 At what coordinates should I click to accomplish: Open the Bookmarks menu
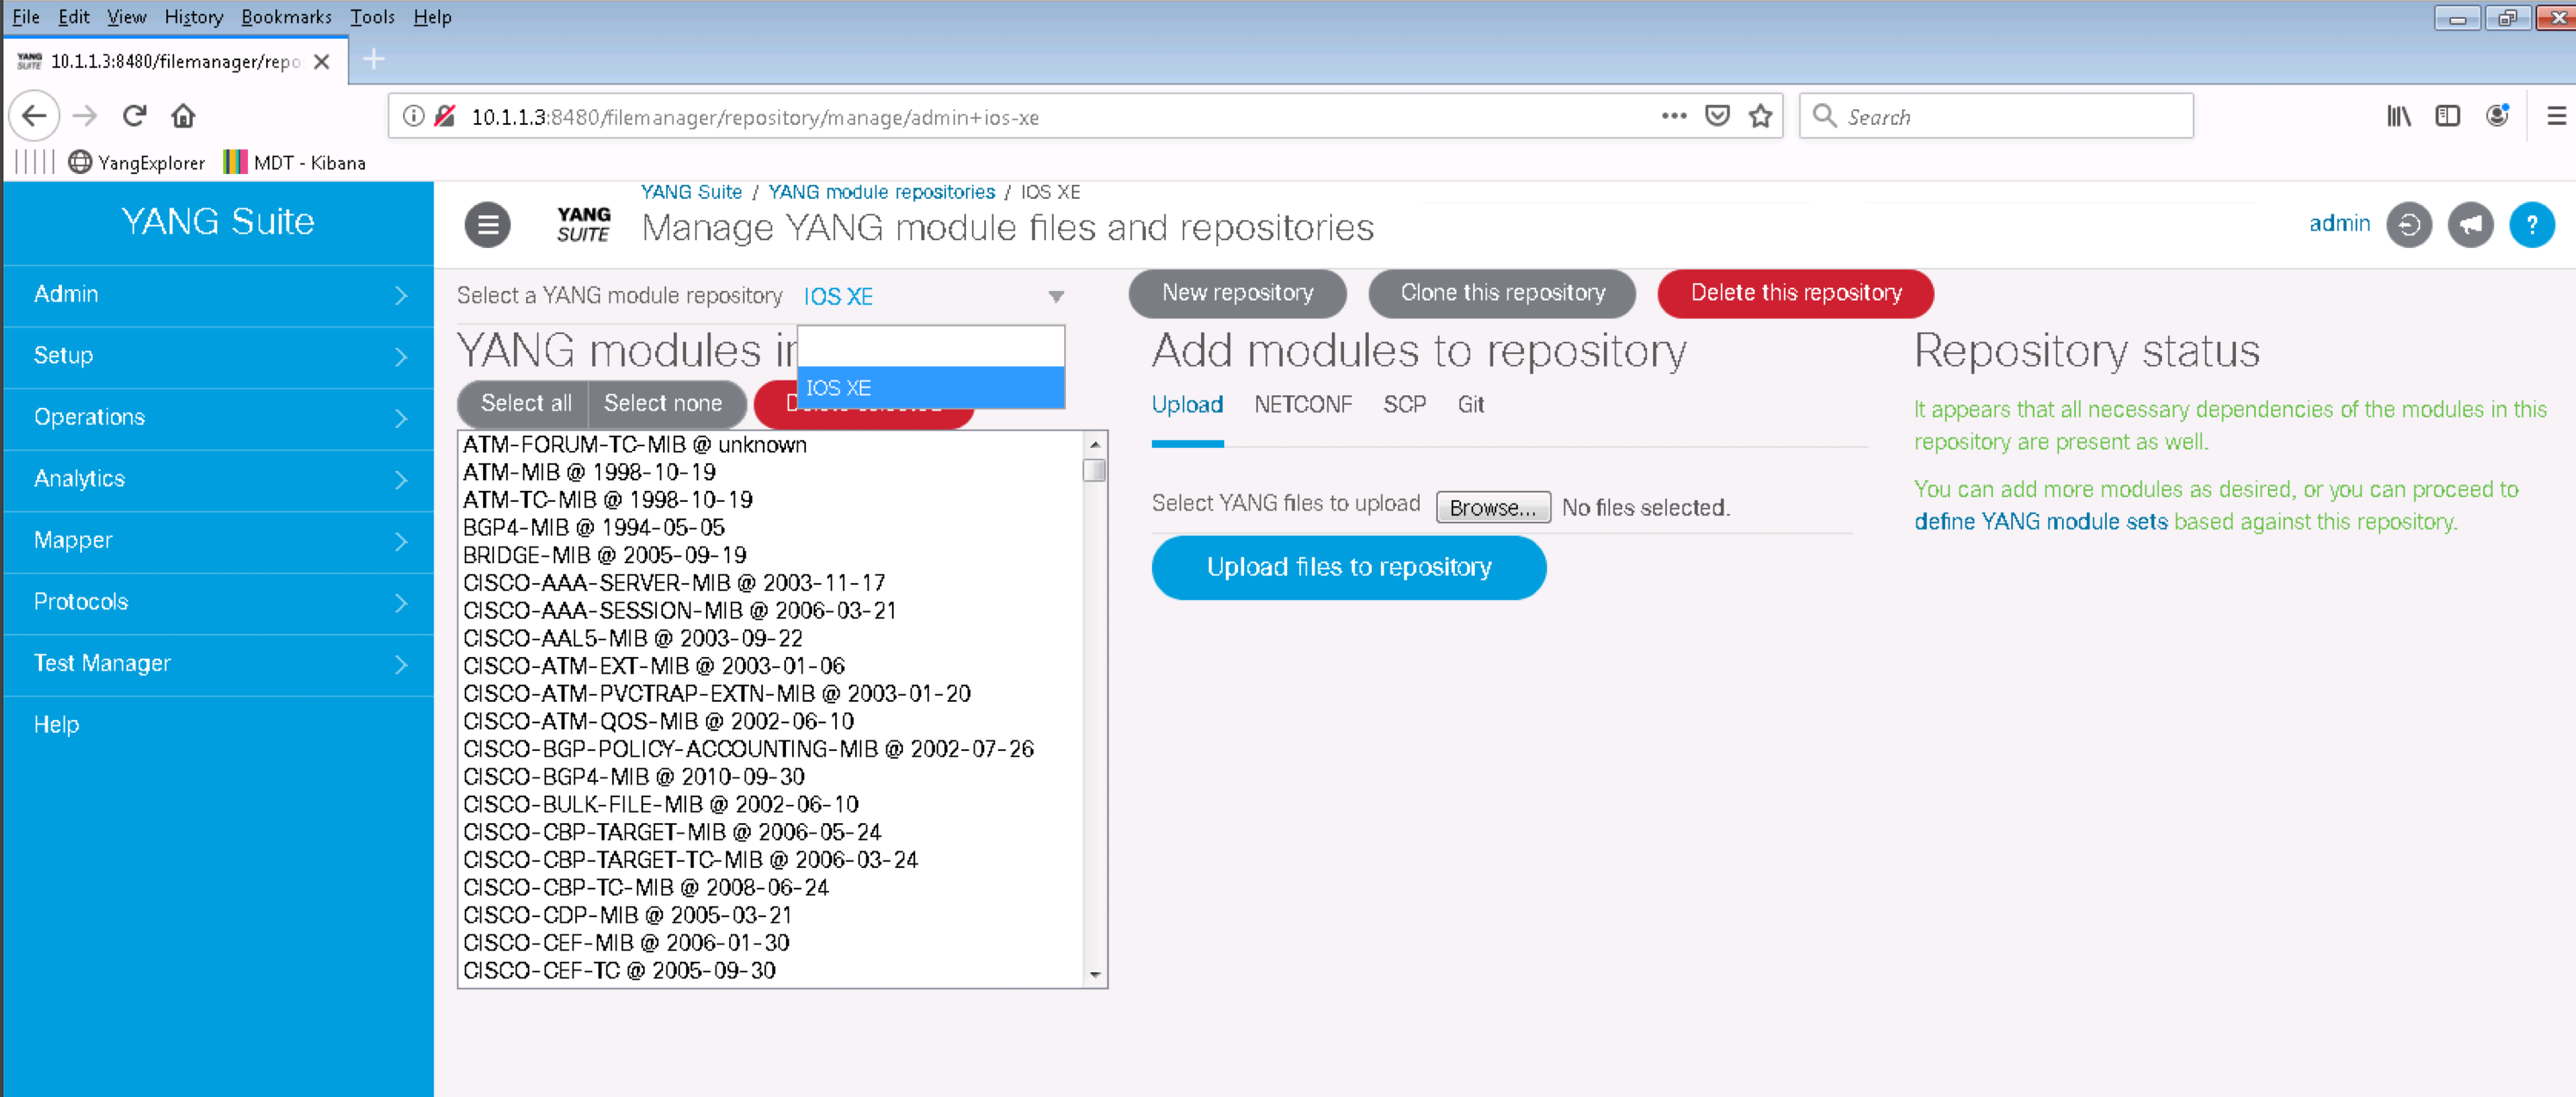[286, 16]
